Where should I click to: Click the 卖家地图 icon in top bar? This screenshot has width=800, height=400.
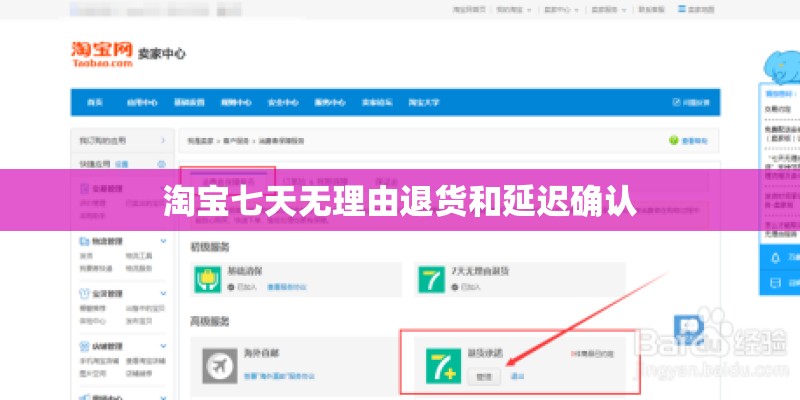682,9
